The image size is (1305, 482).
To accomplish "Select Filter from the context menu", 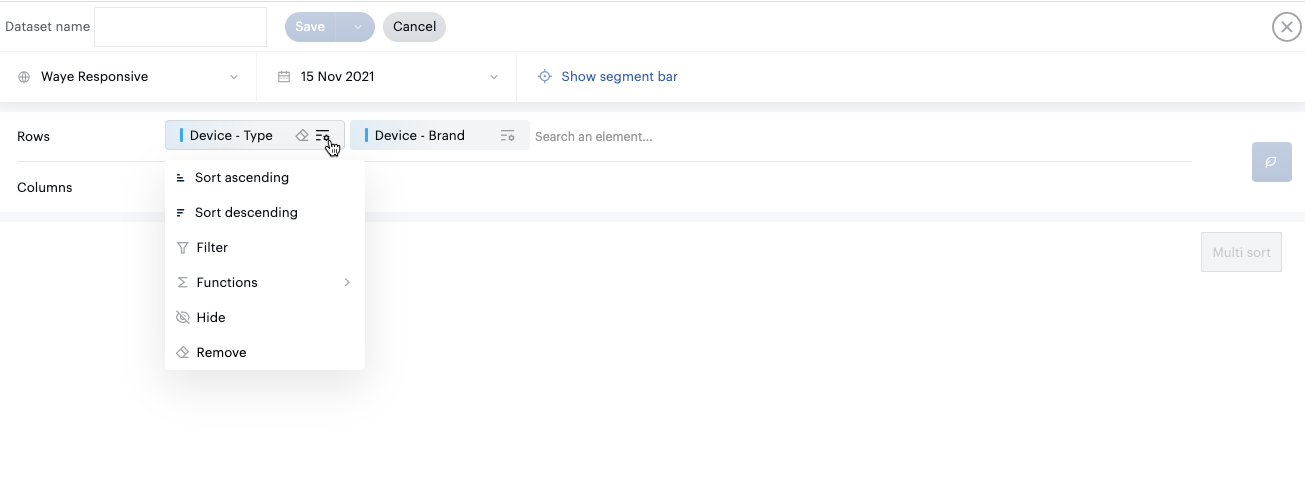I will point(212,248).
